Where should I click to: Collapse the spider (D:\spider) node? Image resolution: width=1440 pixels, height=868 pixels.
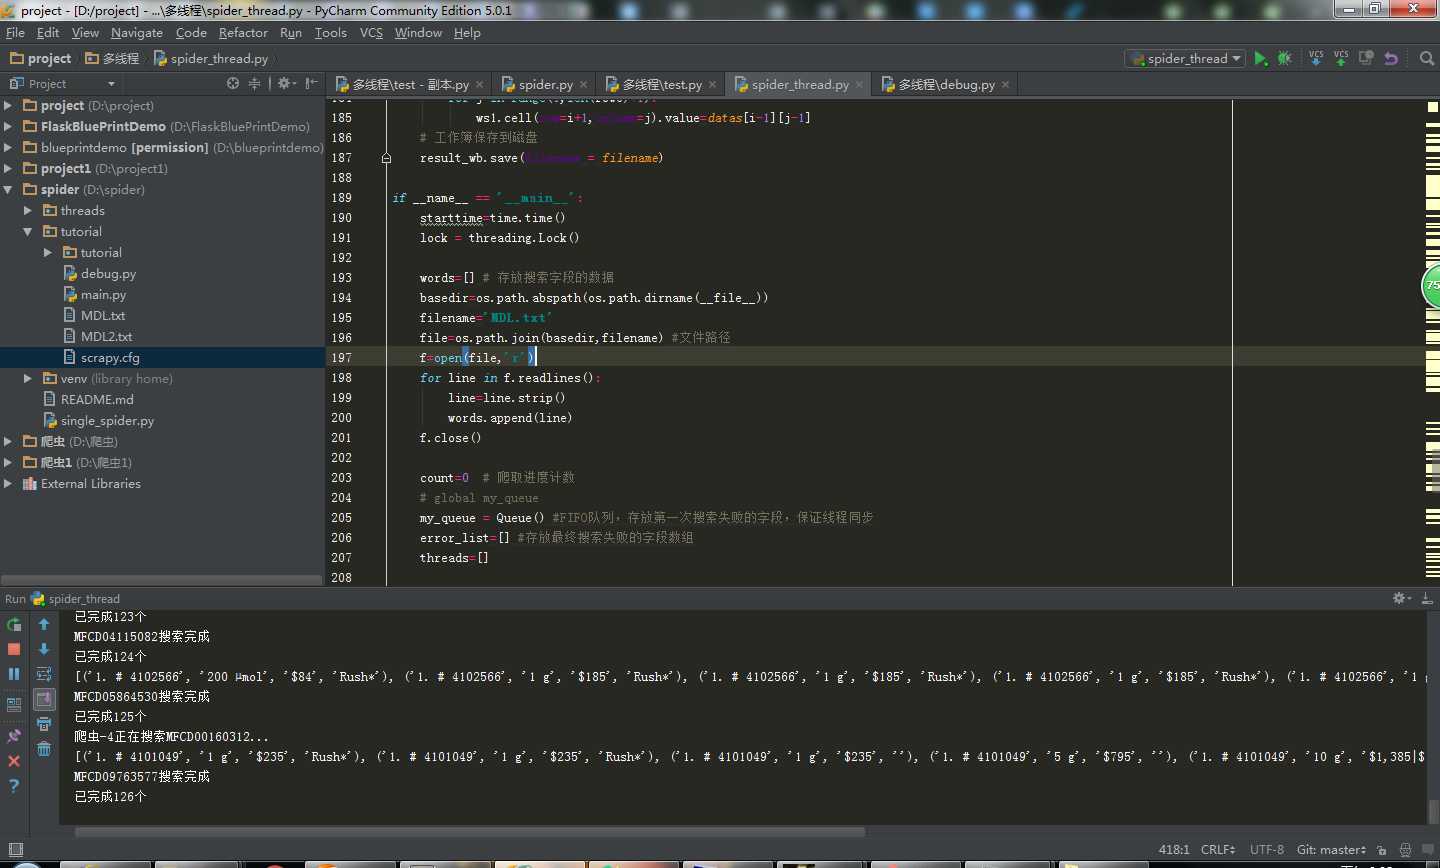coord(8,189)
